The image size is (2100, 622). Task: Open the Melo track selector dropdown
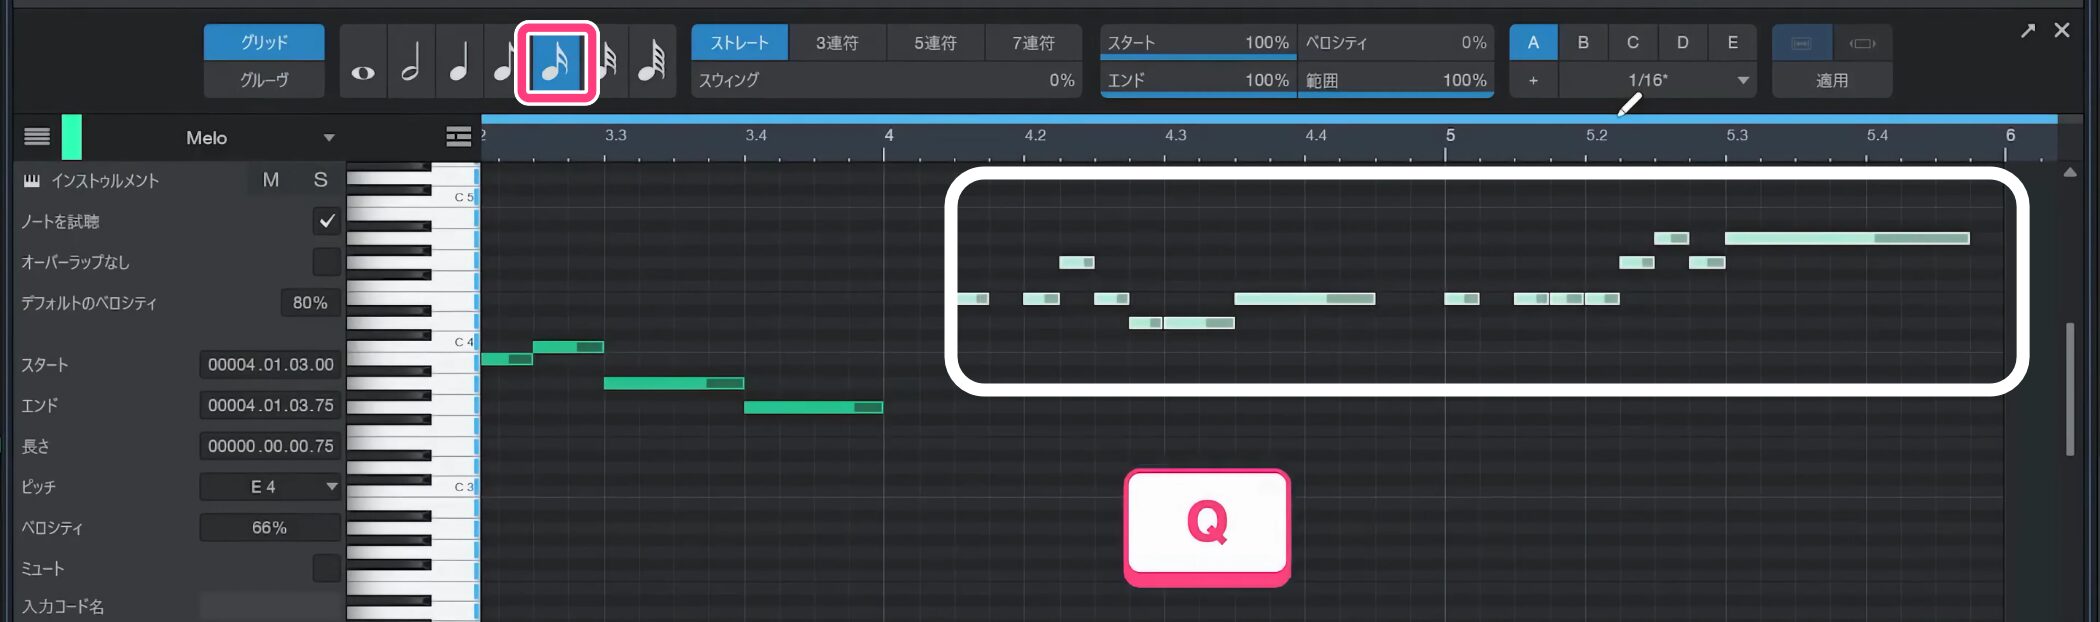(x=328, y=138)
